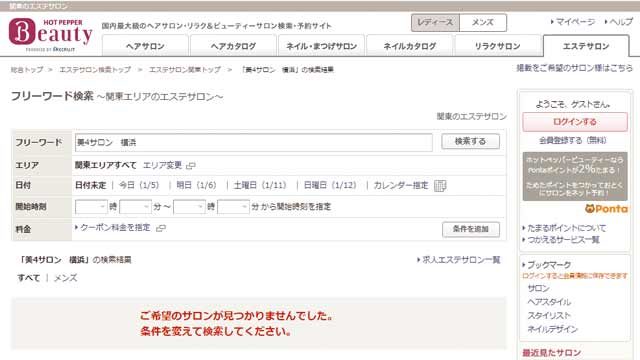The image size is (640, 360).
Task: Click カレンダー指定 link
Action: pyautogui.click(x=401, y=185)
